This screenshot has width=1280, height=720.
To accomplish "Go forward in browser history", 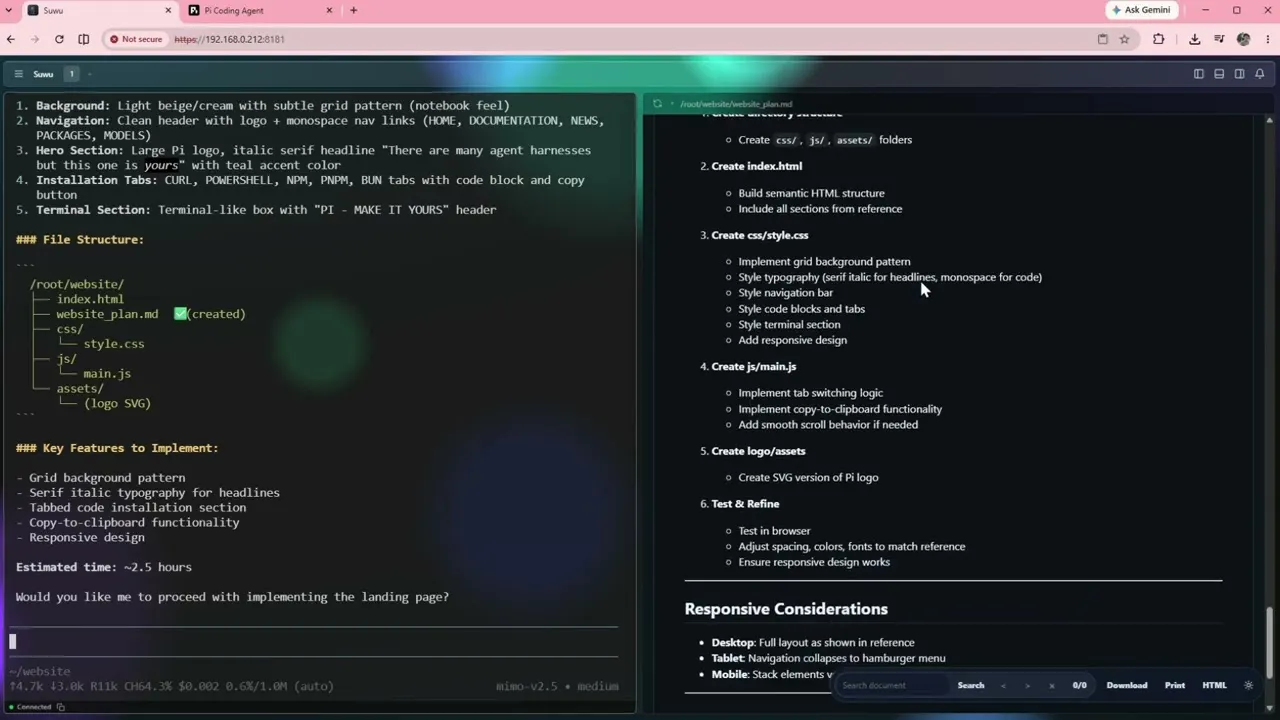I will tap(35, 39).
